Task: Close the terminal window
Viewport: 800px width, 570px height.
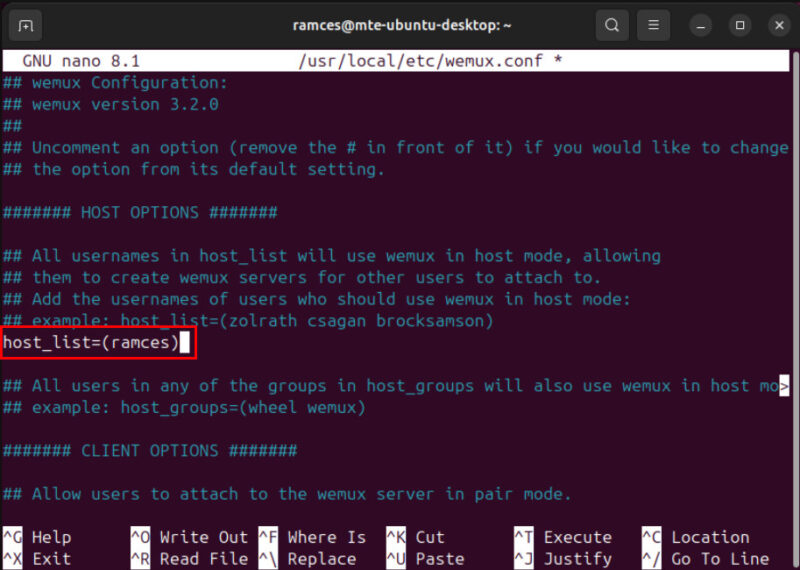Action: [x=779, y=26]
